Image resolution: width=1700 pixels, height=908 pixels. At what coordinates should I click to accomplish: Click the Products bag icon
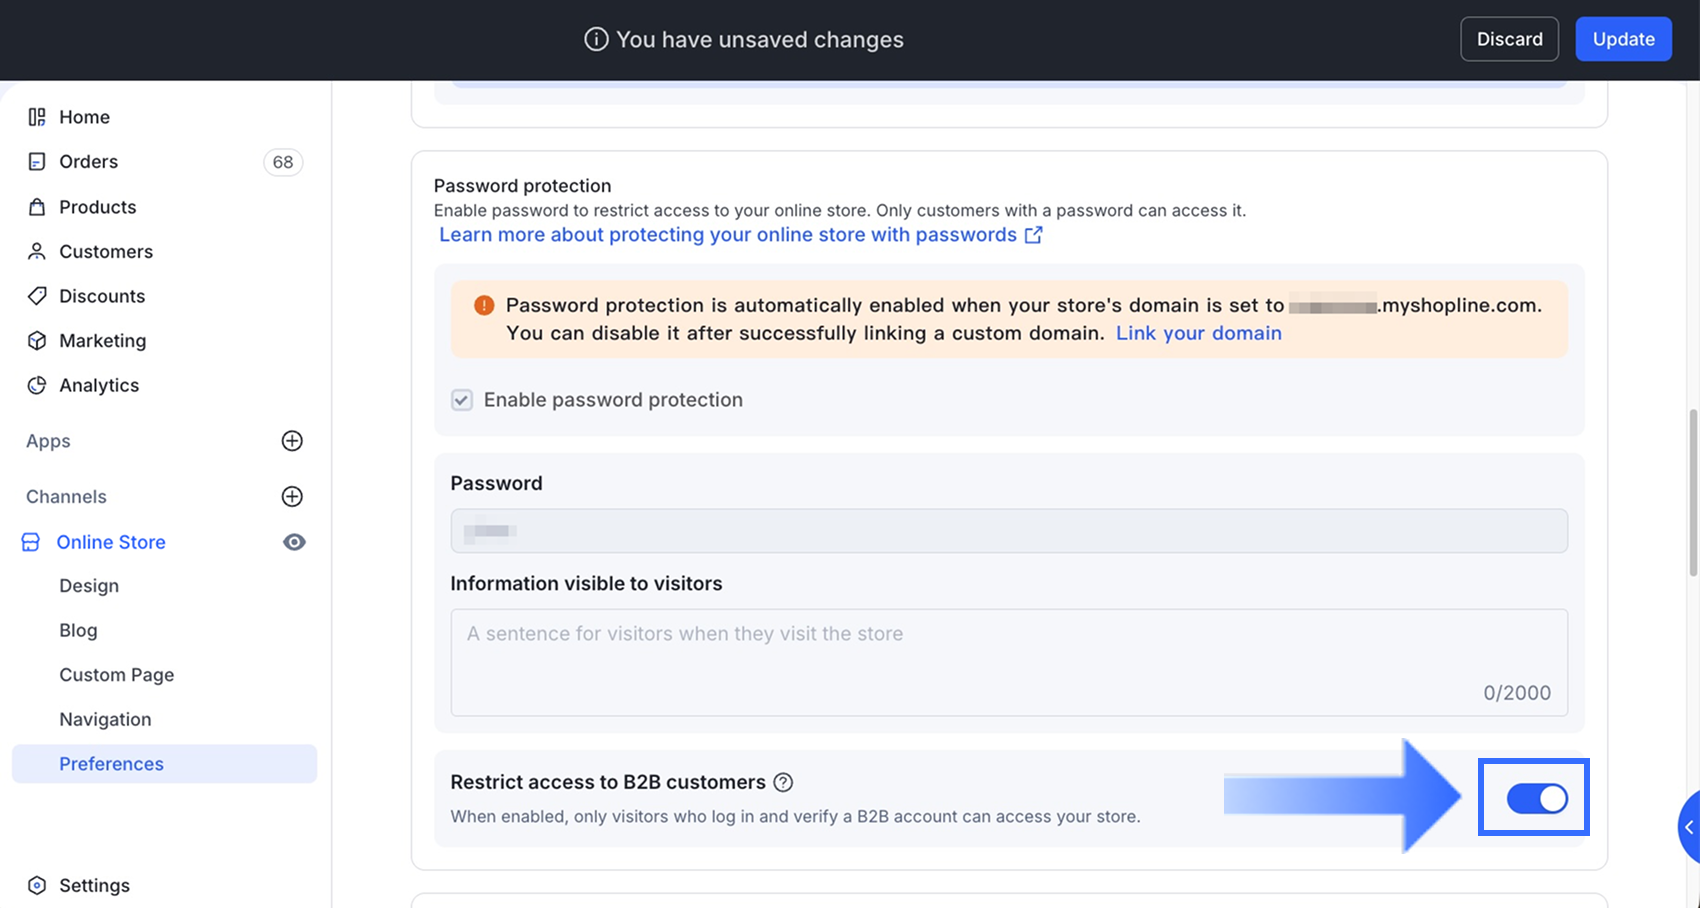pos(37,207)
